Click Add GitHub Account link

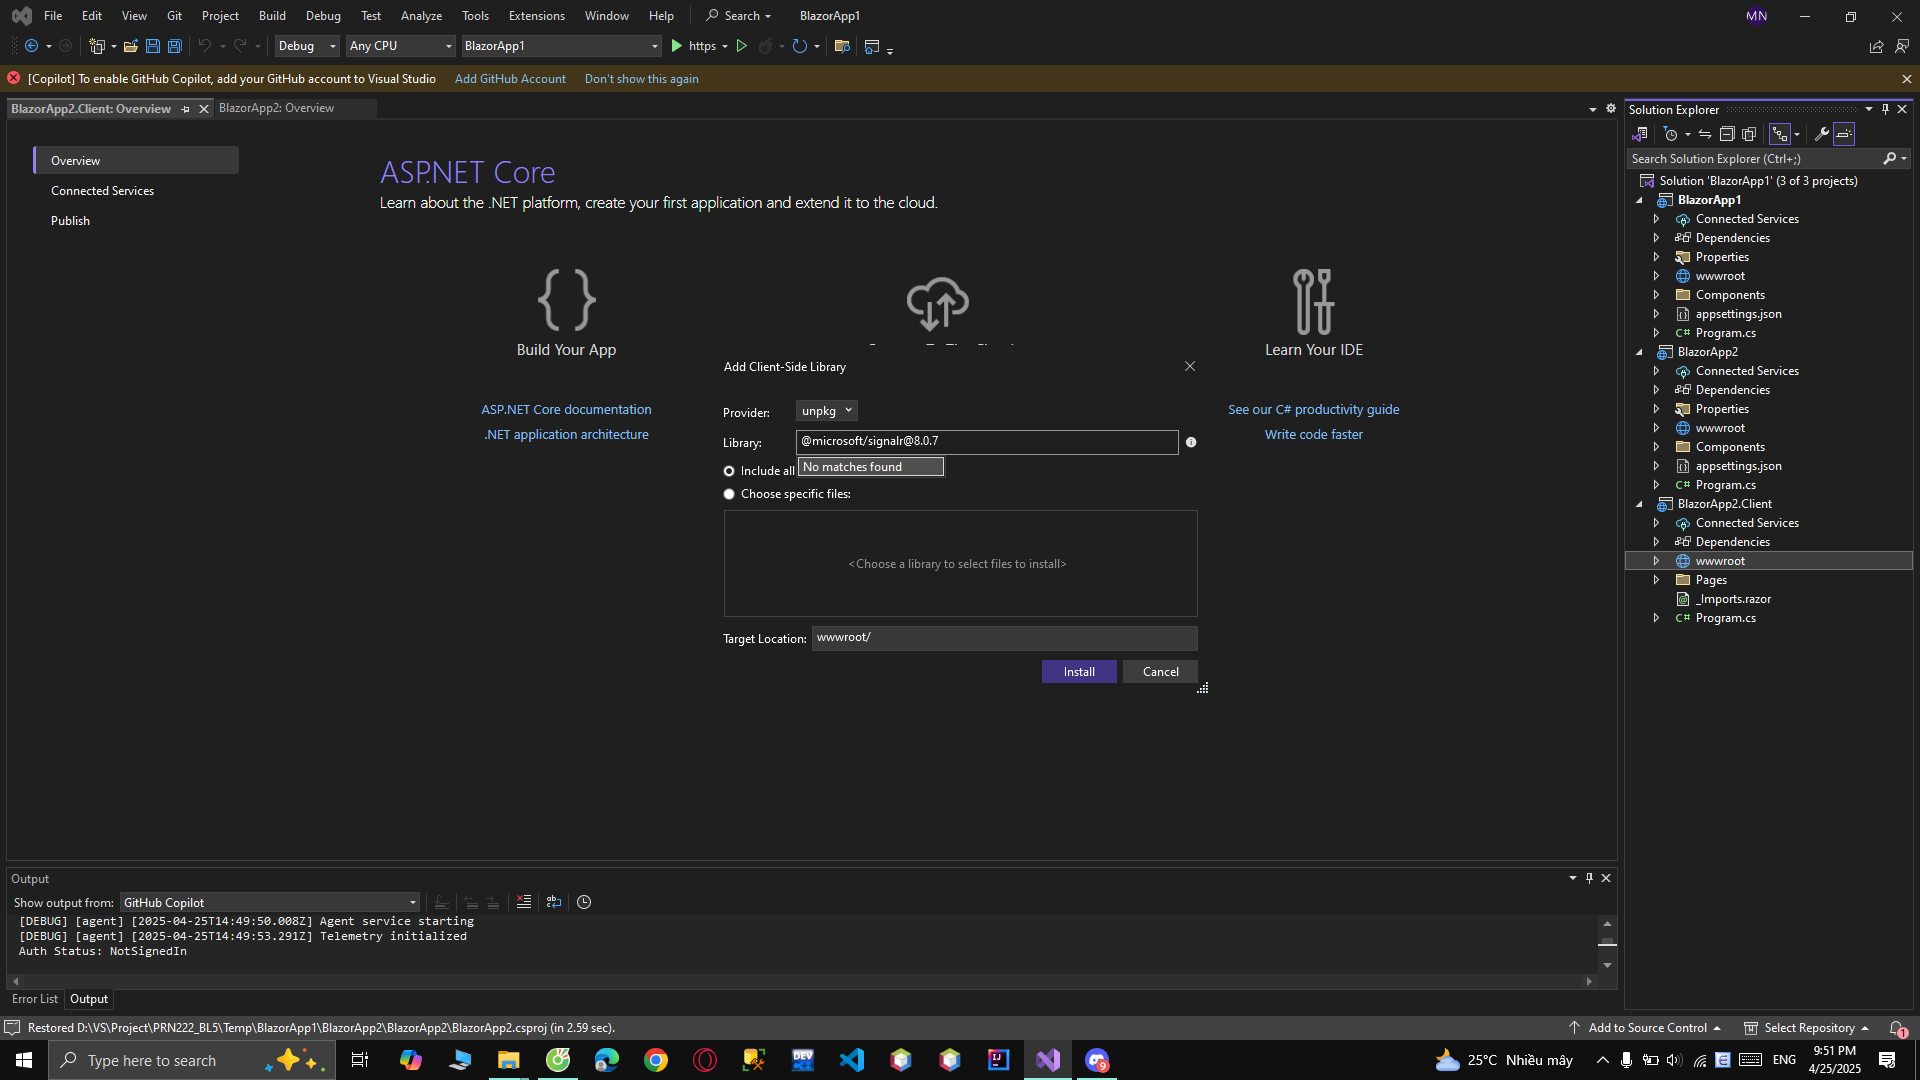pyautogui.click(x=510, y=79)
